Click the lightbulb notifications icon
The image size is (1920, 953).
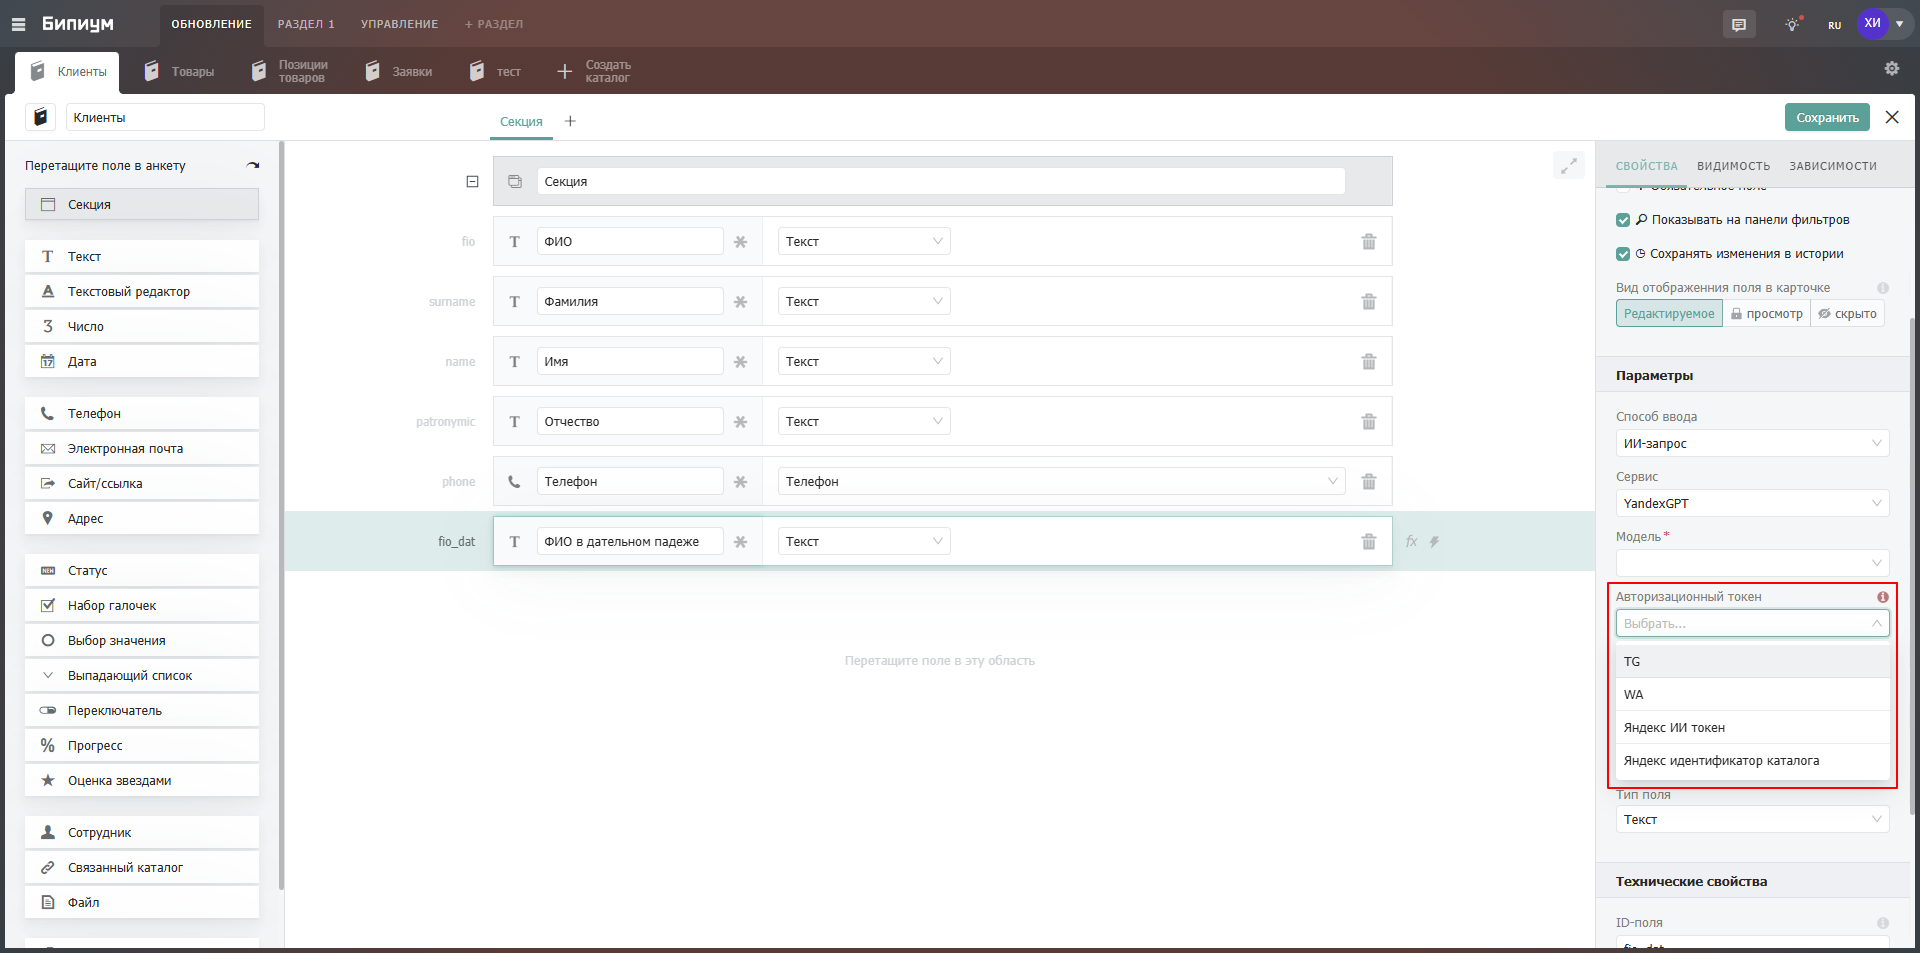1792,25
